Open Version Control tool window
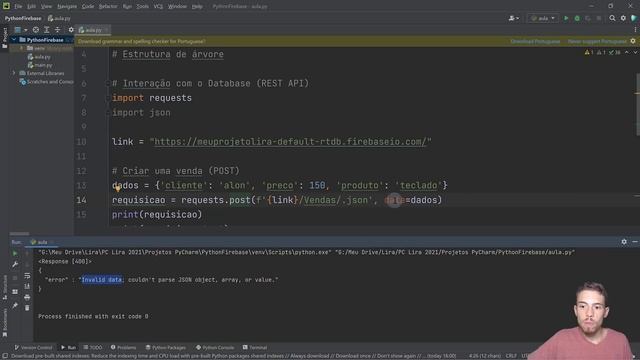 point(33,347)
